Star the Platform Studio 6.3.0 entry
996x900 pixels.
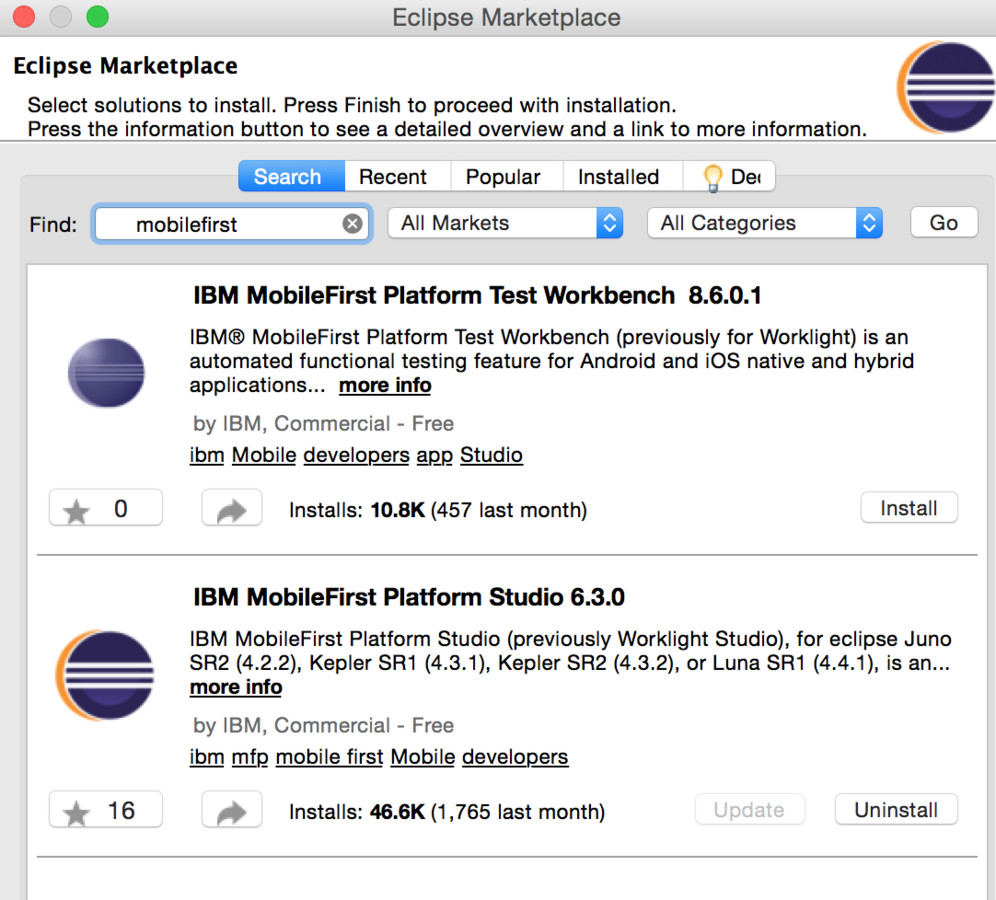pos(105,810)
